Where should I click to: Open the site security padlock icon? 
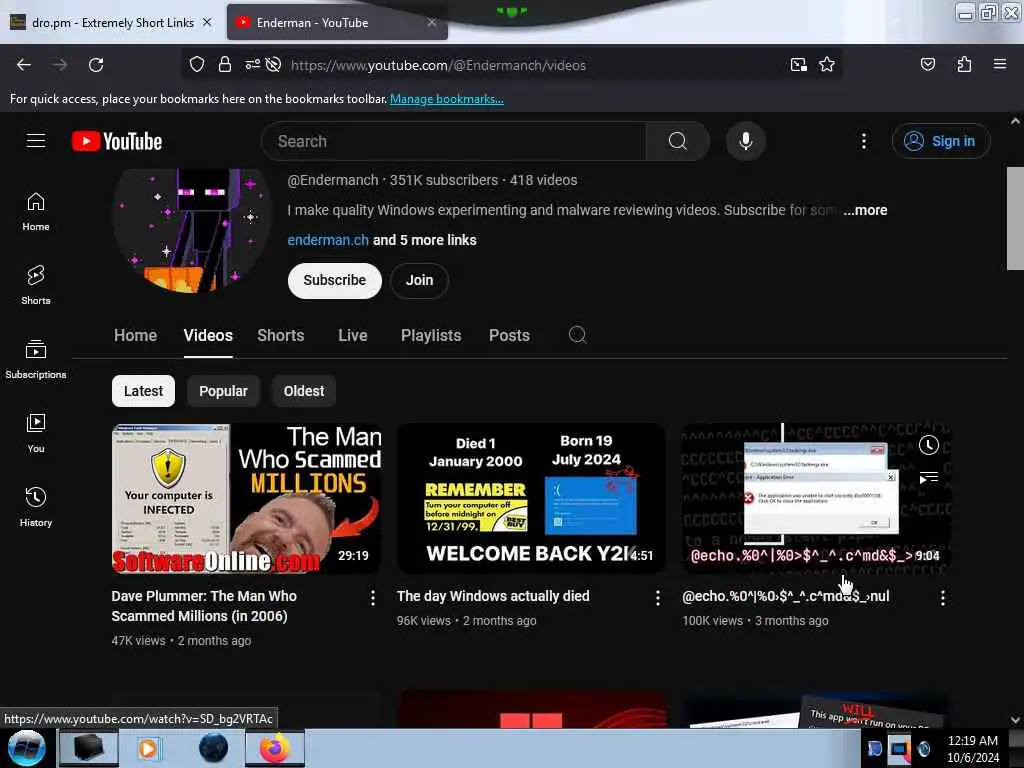tap(225, 65)
